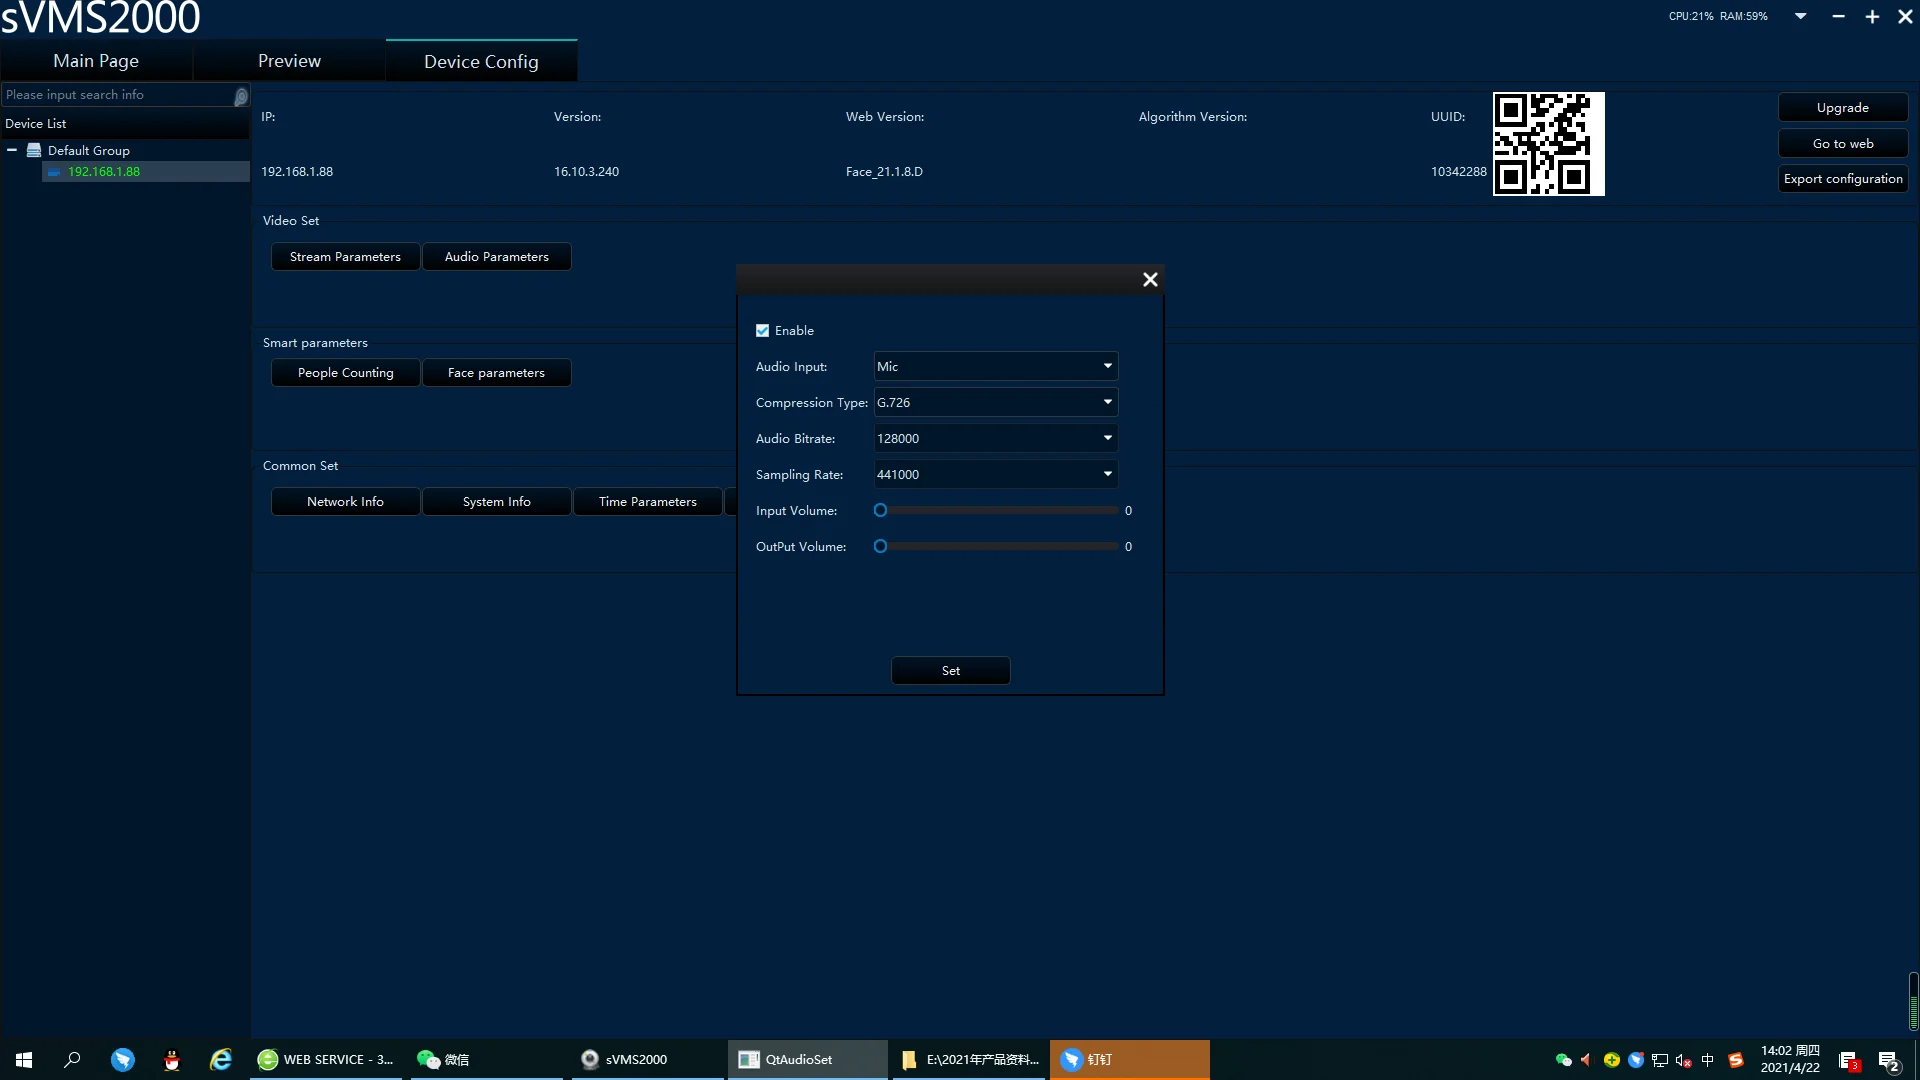Uncheck the Enable checkbox

[763, 331]
